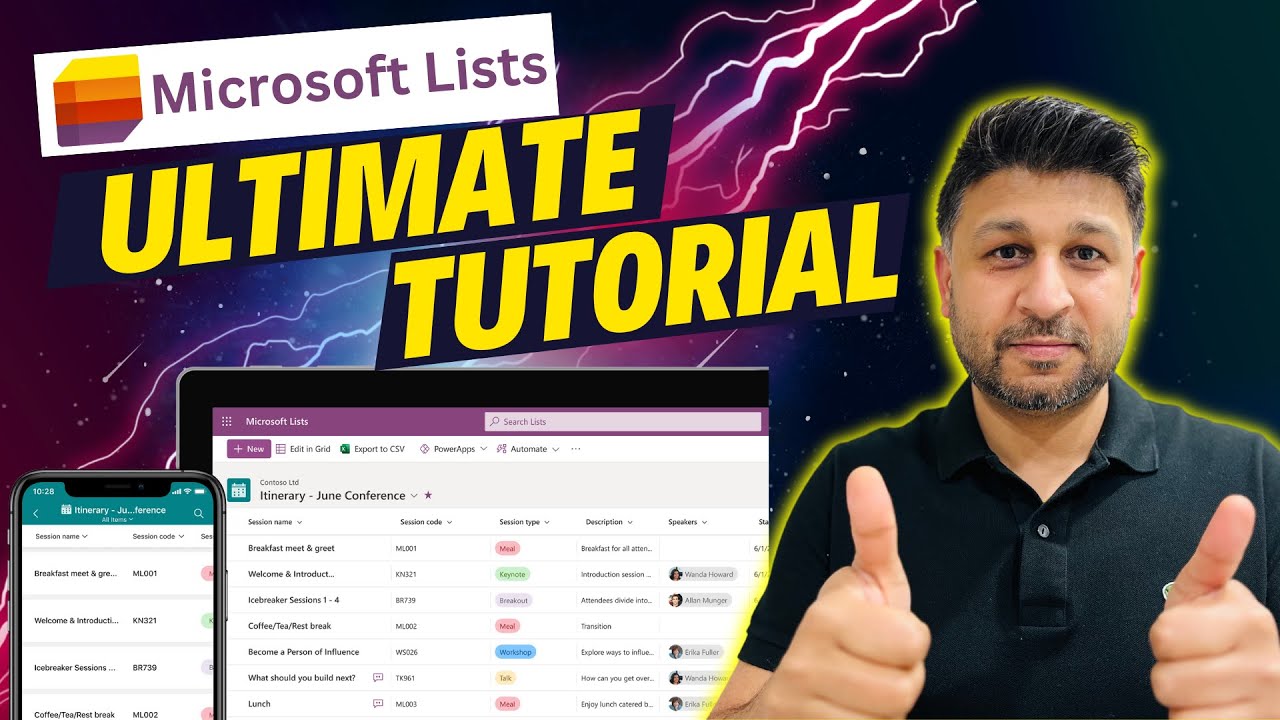Click the Allan Munger speaker chip
This screenshot has height=720, width=1280.
(x=700, y=600)
